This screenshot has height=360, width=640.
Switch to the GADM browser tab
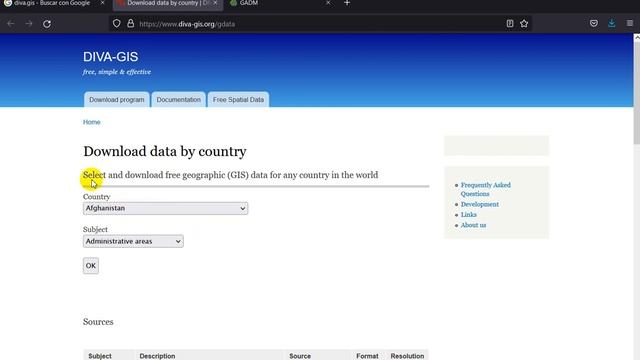click(x=282, y=3)
